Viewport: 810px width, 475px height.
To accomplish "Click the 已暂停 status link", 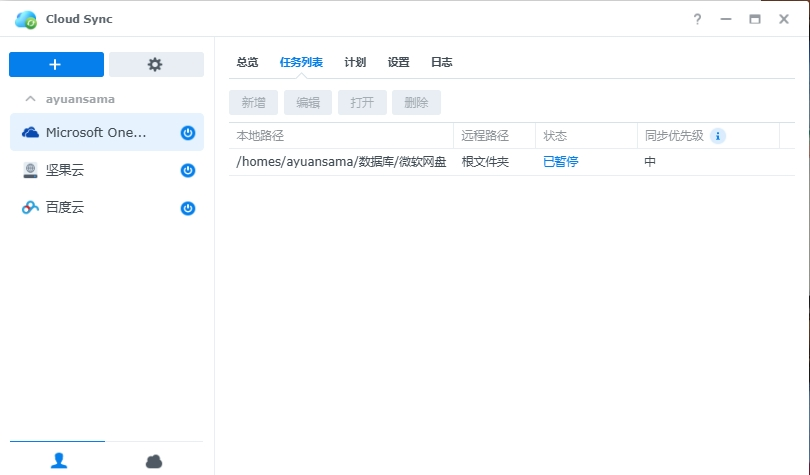I will point(560,161).
